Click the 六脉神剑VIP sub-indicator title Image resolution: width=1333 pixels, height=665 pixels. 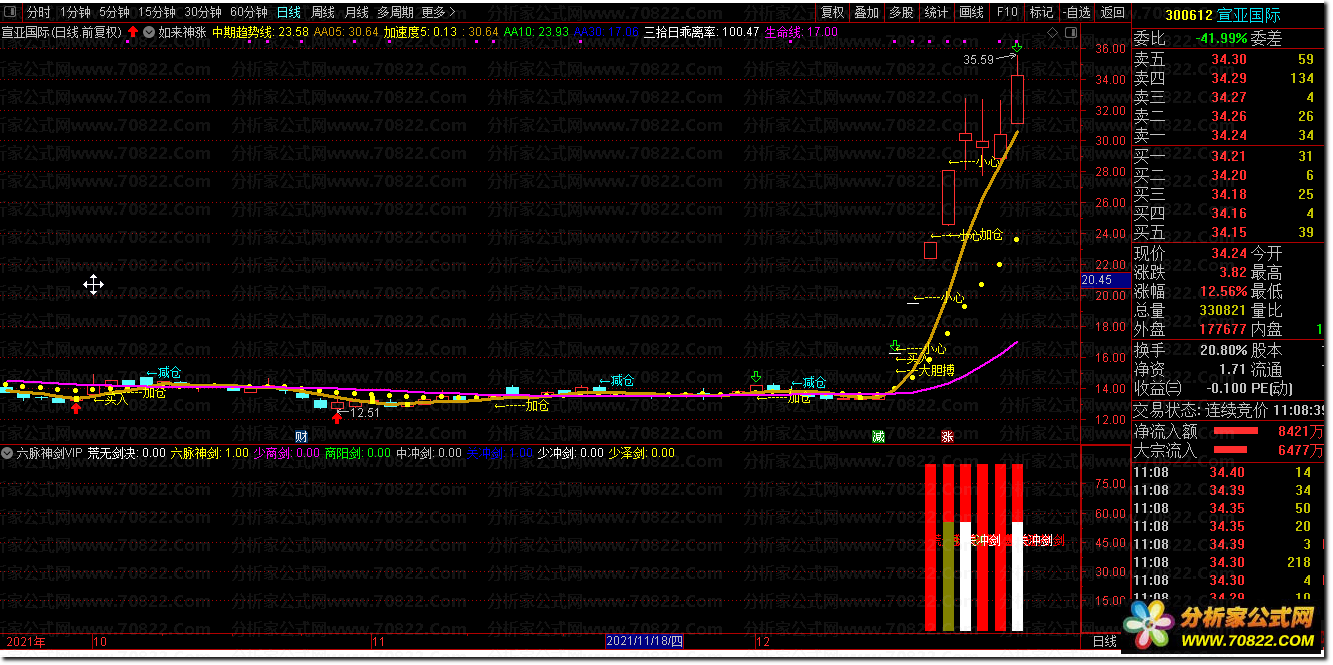tap(48, 453)
